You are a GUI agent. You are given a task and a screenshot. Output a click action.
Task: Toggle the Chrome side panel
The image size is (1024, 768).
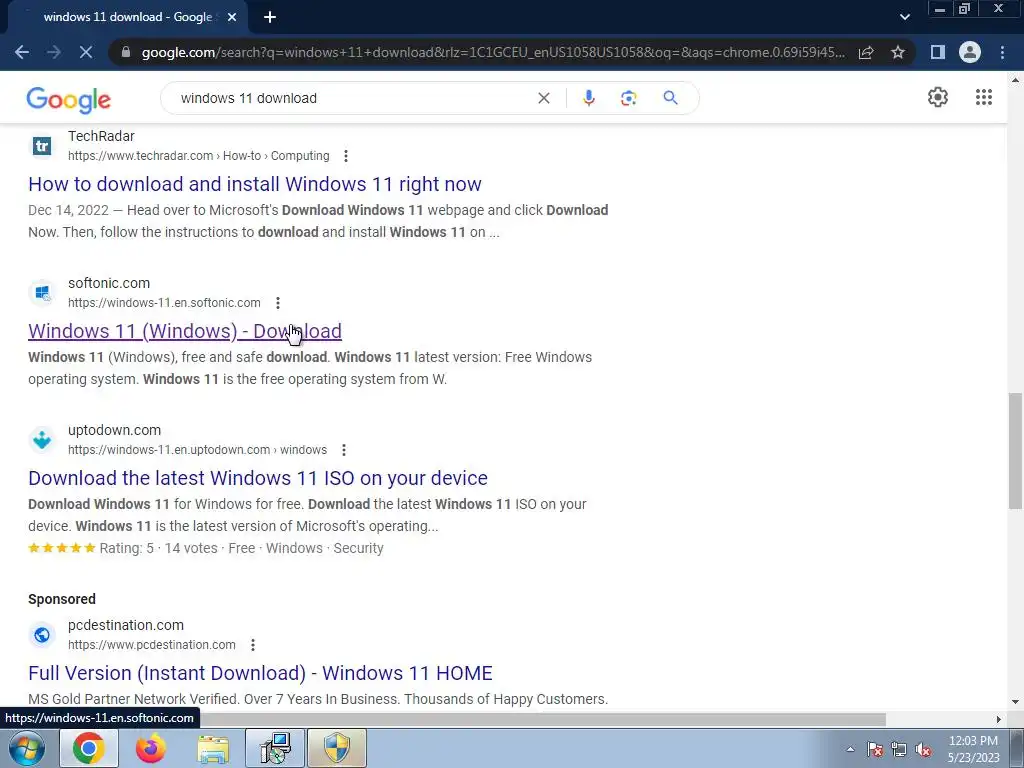click(x=938, y=52)
